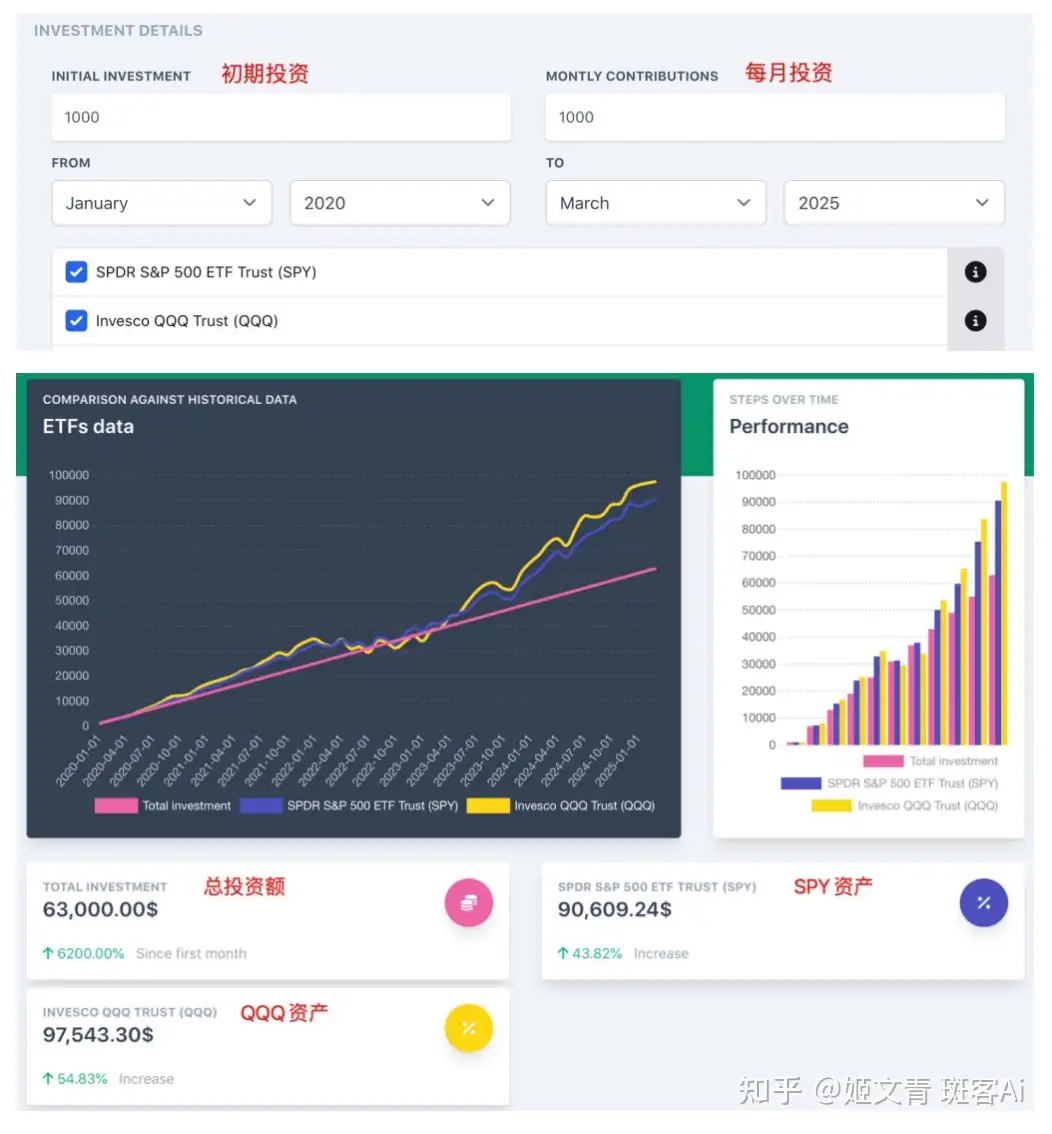1052x1134 pixels.
Task: Open the To year dropdown showing 2025
Action: pos(894,202)
